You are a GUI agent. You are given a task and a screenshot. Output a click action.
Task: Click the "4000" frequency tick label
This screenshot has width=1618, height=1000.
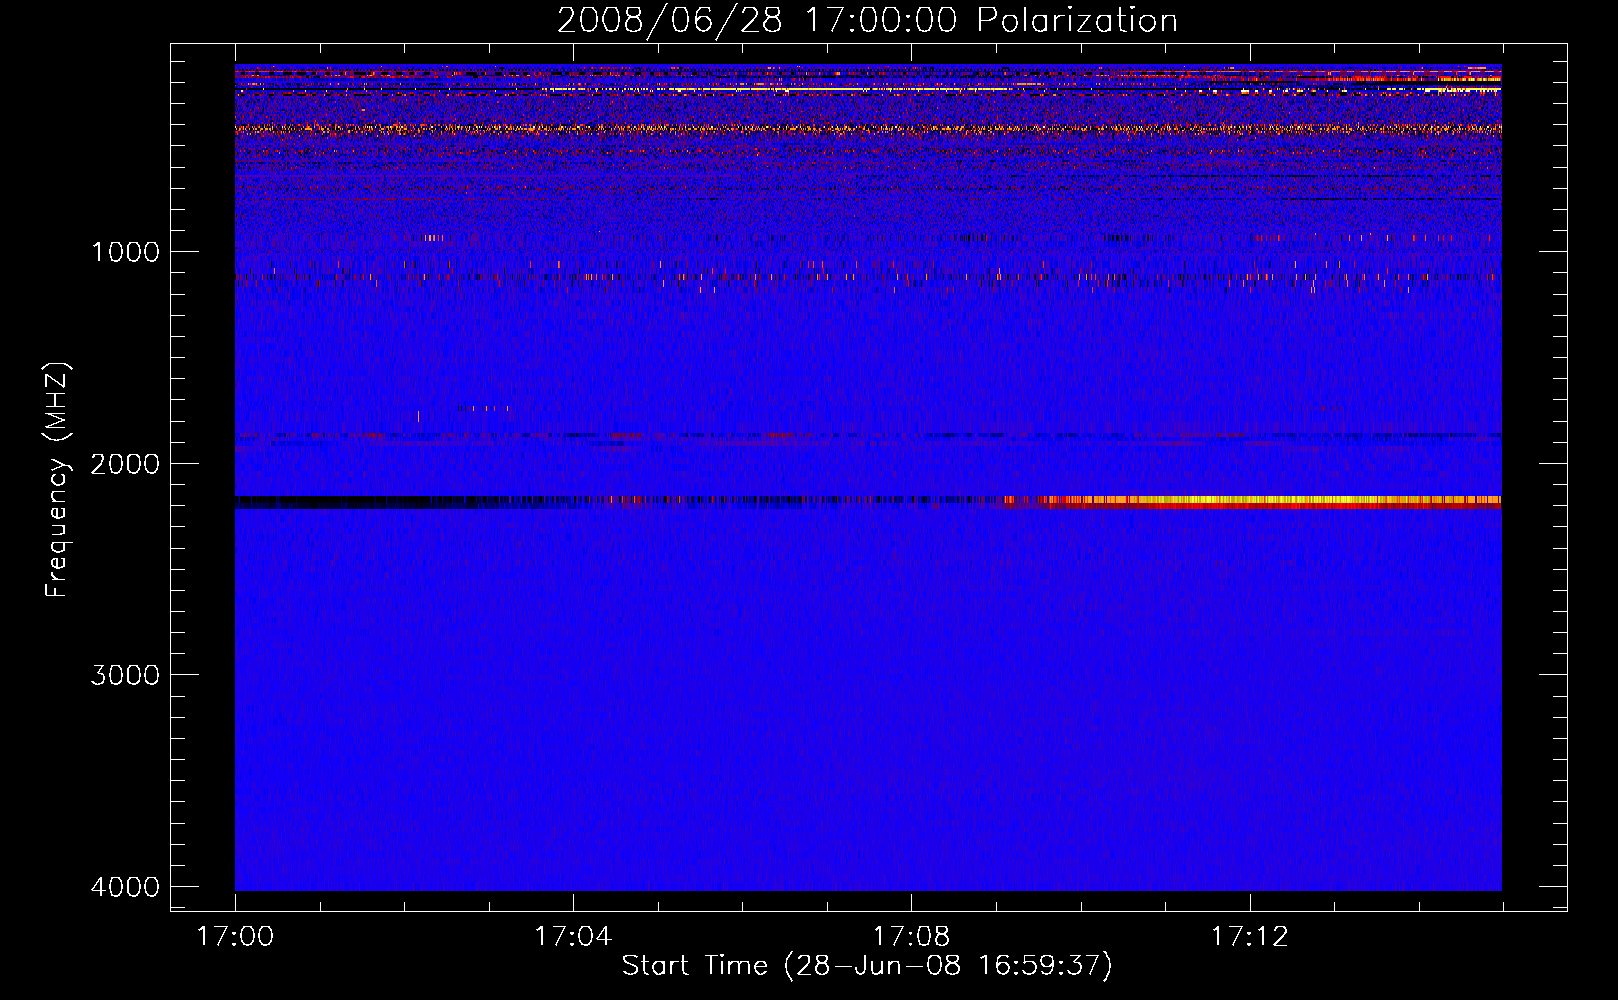[x=125, y=887]
